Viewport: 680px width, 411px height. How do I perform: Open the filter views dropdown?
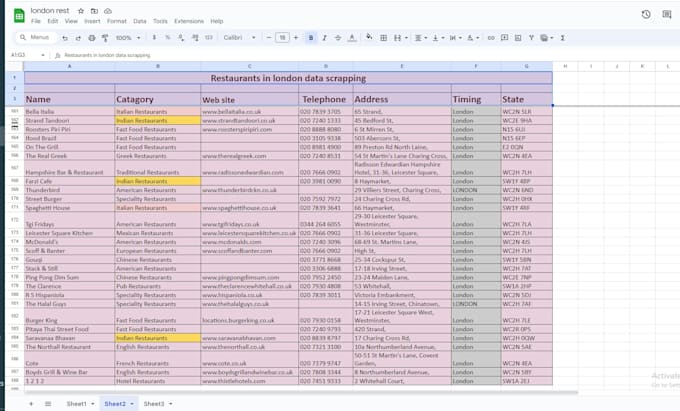click(547, 38)
